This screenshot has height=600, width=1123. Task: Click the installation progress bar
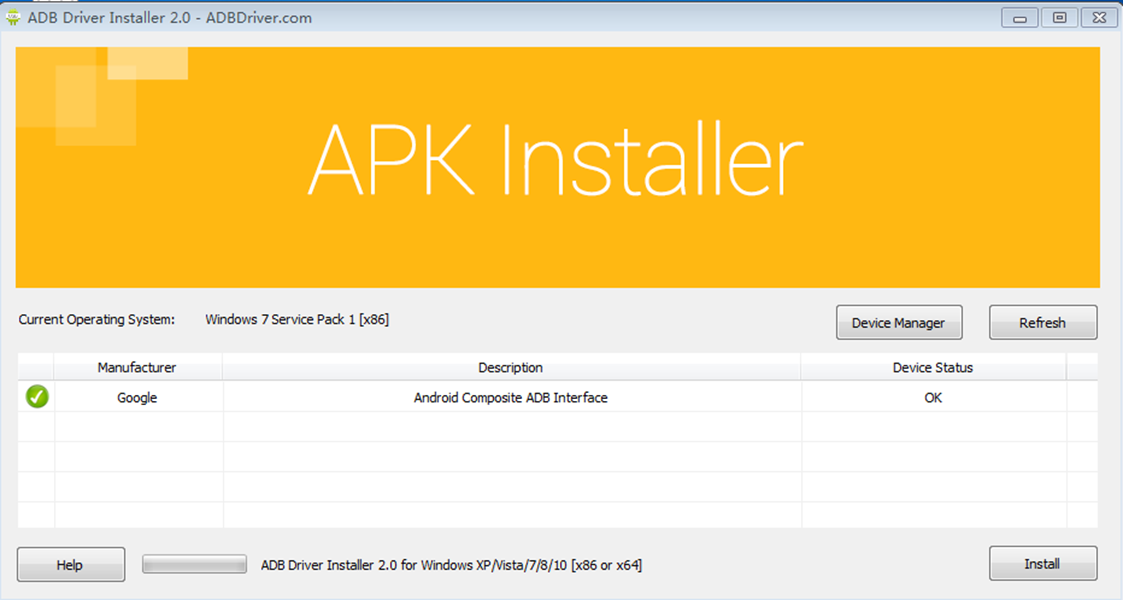pyautogui.click(x=194, y=564)
